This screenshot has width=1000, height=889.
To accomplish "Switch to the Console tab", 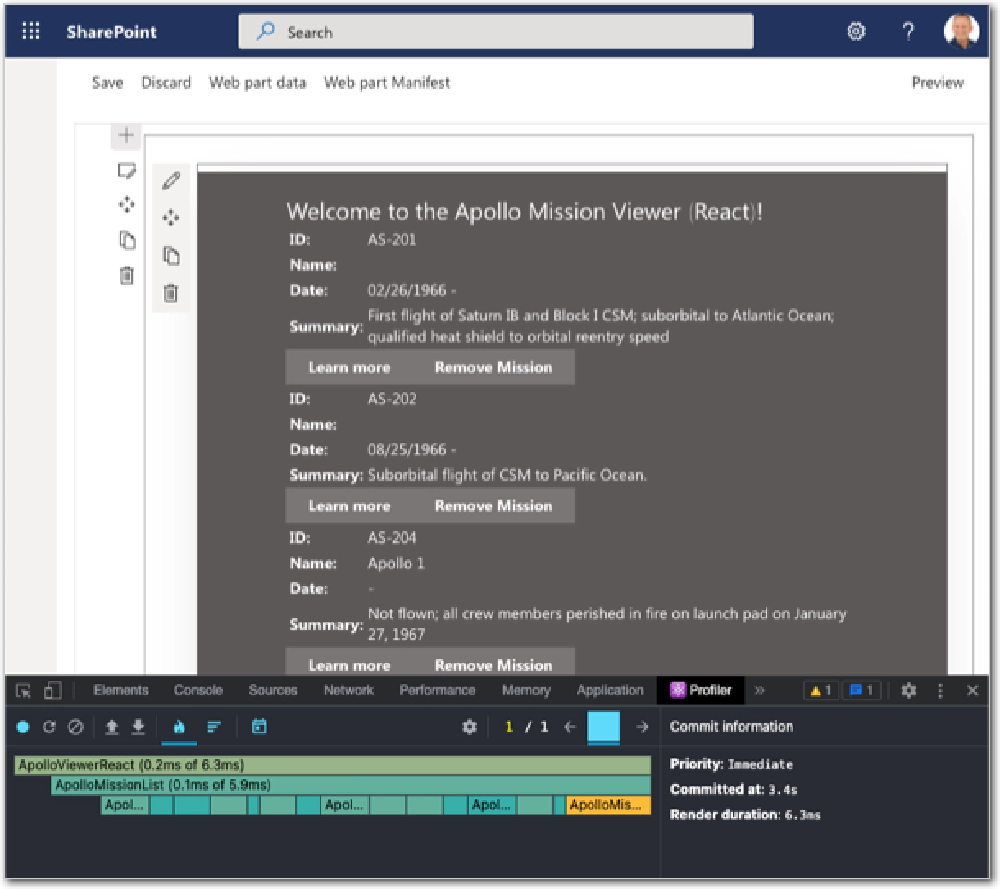I will click(197, 690).
